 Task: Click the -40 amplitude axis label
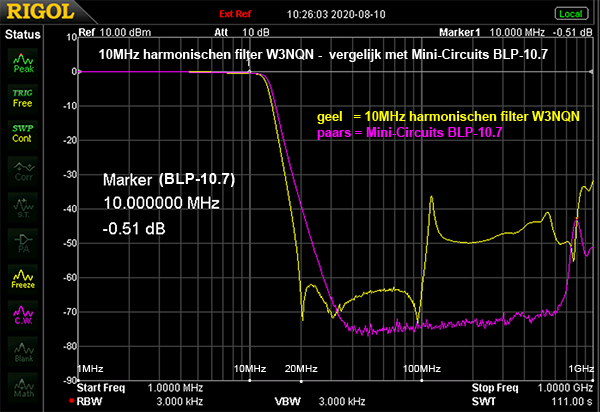point(70,209)
